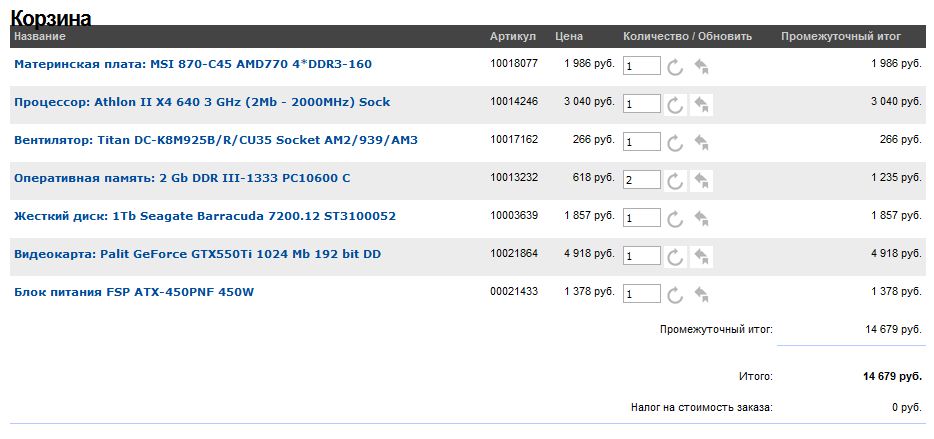
Task: Click the update quantity icon for MSI motherboard
Action: click(x=675, y=66)
